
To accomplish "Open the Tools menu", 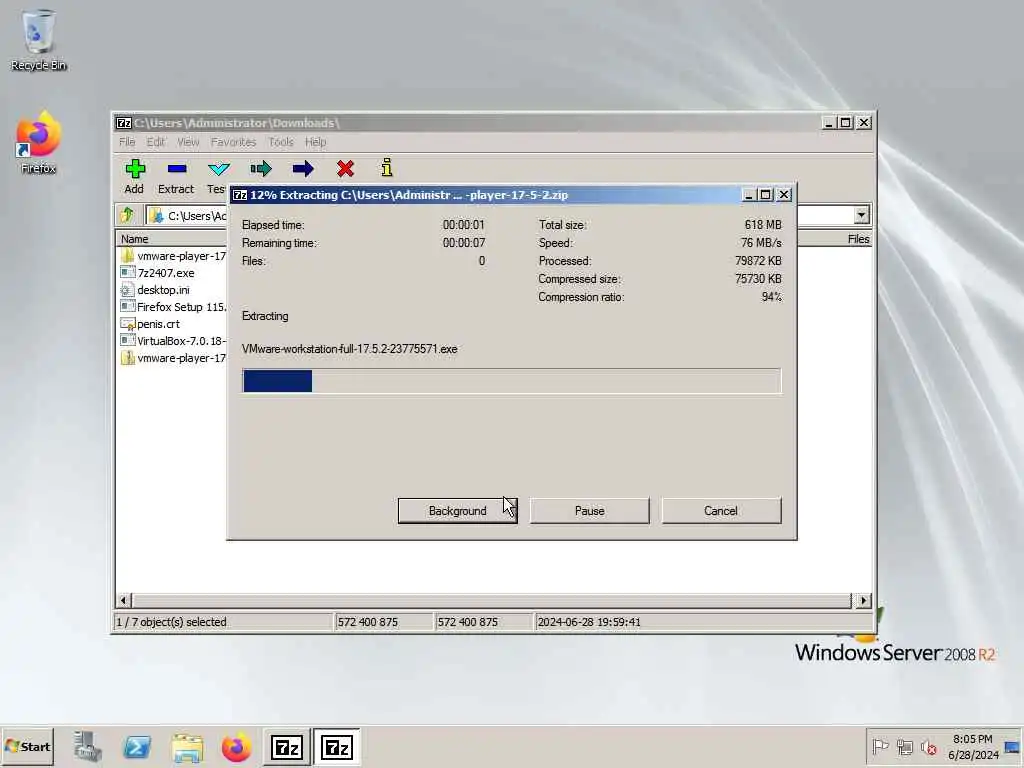I will point(281,142).
